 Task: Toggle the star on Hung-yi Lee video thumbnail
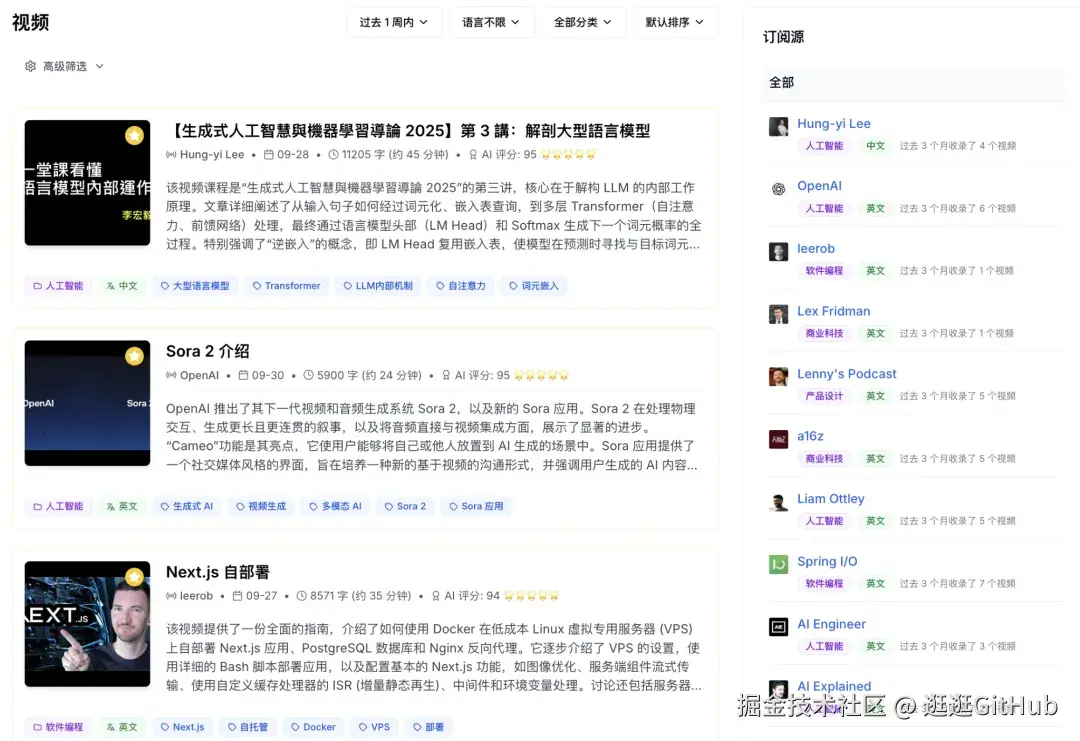[x=135, y=134]
